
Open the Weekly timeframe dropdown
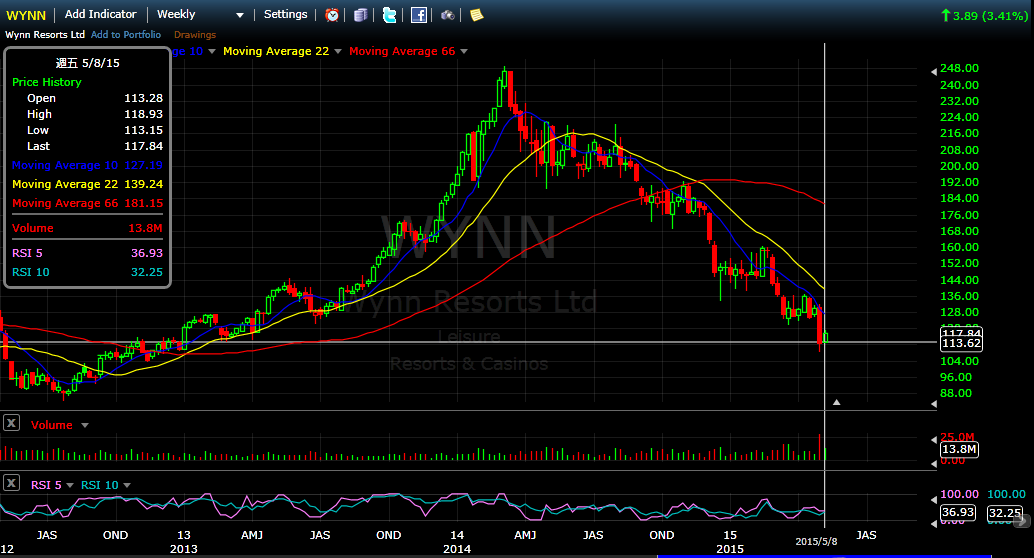(x=200, y=15)
